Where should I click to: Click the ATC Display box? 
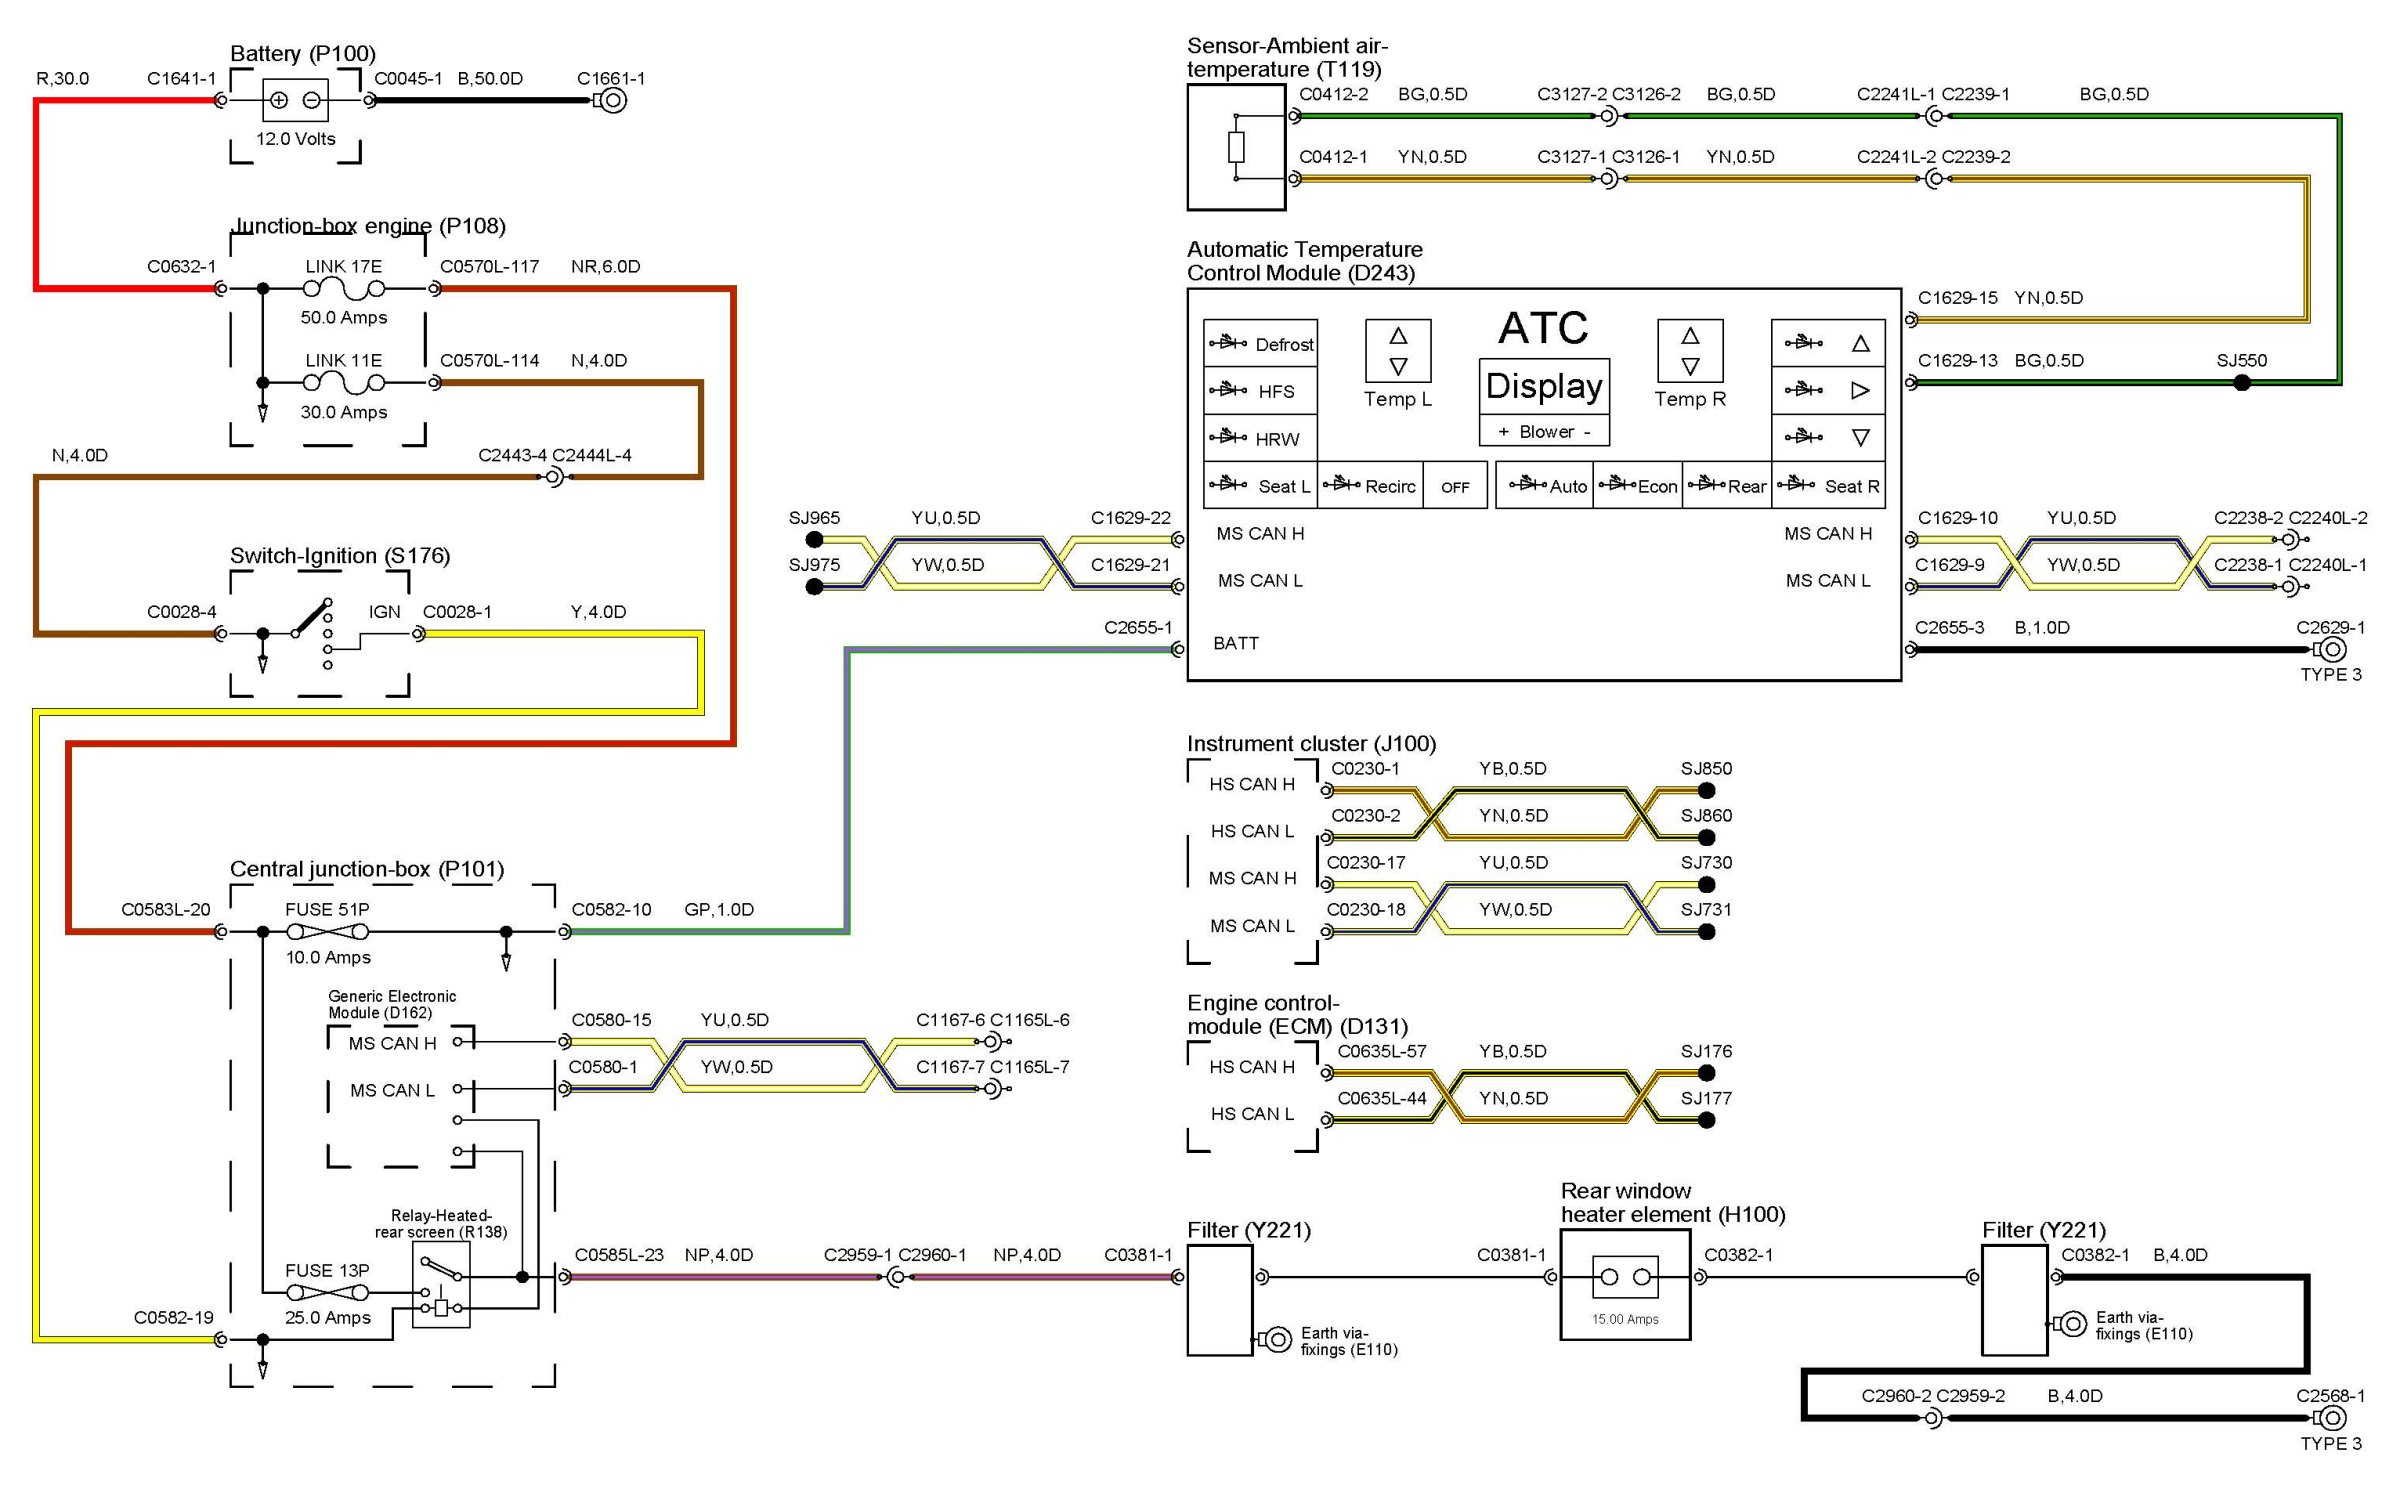tap(1544, 386)
